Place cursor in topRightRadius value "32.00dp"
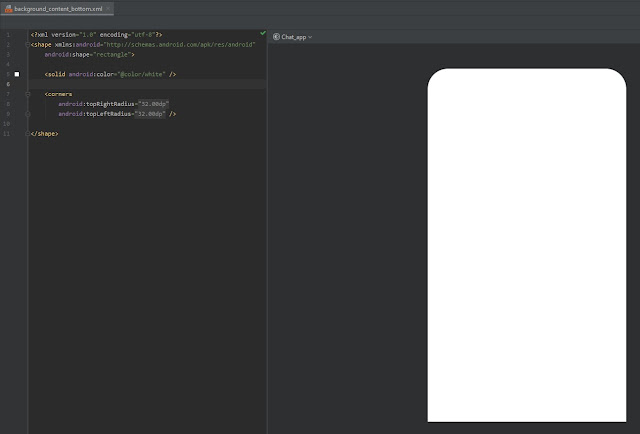Image resolution: width=640 pixels, height=434 pixels. tap(153, 104)
